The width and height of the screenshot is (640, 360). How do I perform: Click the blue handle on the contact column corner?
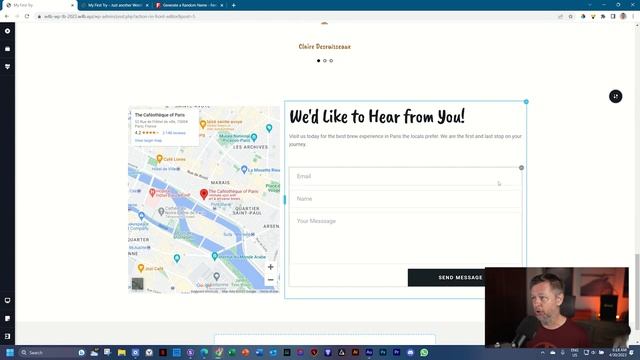526,102
